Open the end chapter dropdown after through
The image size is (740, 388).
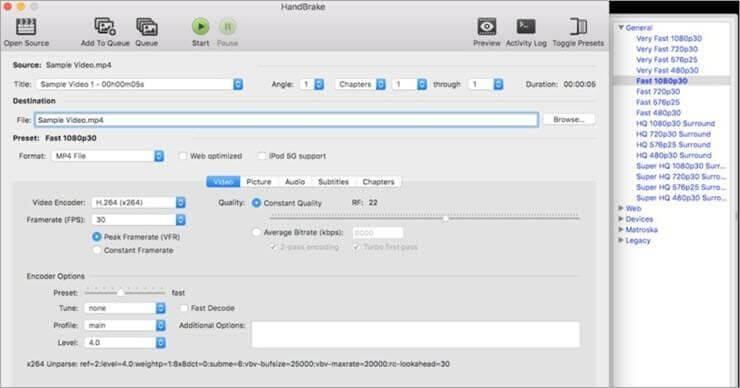pos(486,84)
